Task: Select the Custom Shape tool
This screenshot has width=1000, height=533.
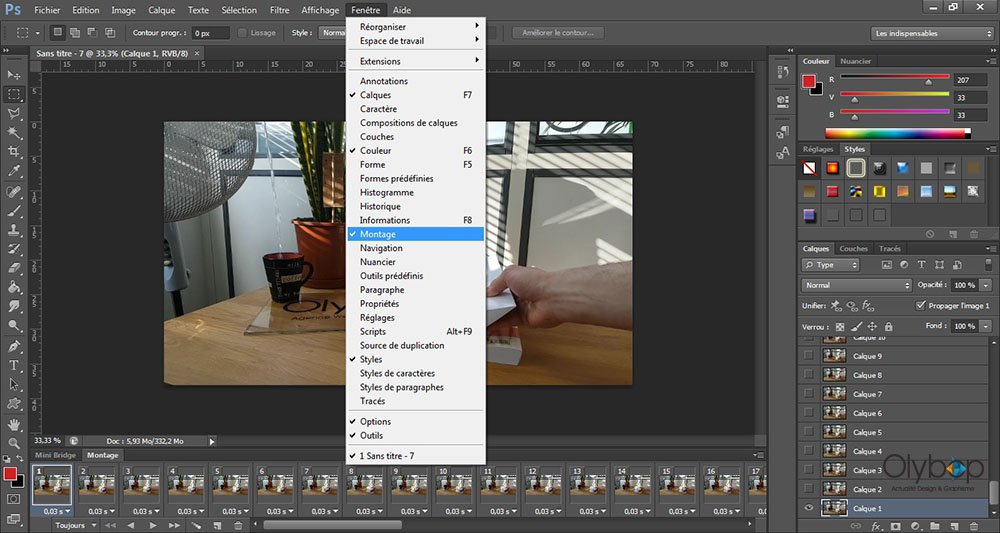Action: [13, 404]
